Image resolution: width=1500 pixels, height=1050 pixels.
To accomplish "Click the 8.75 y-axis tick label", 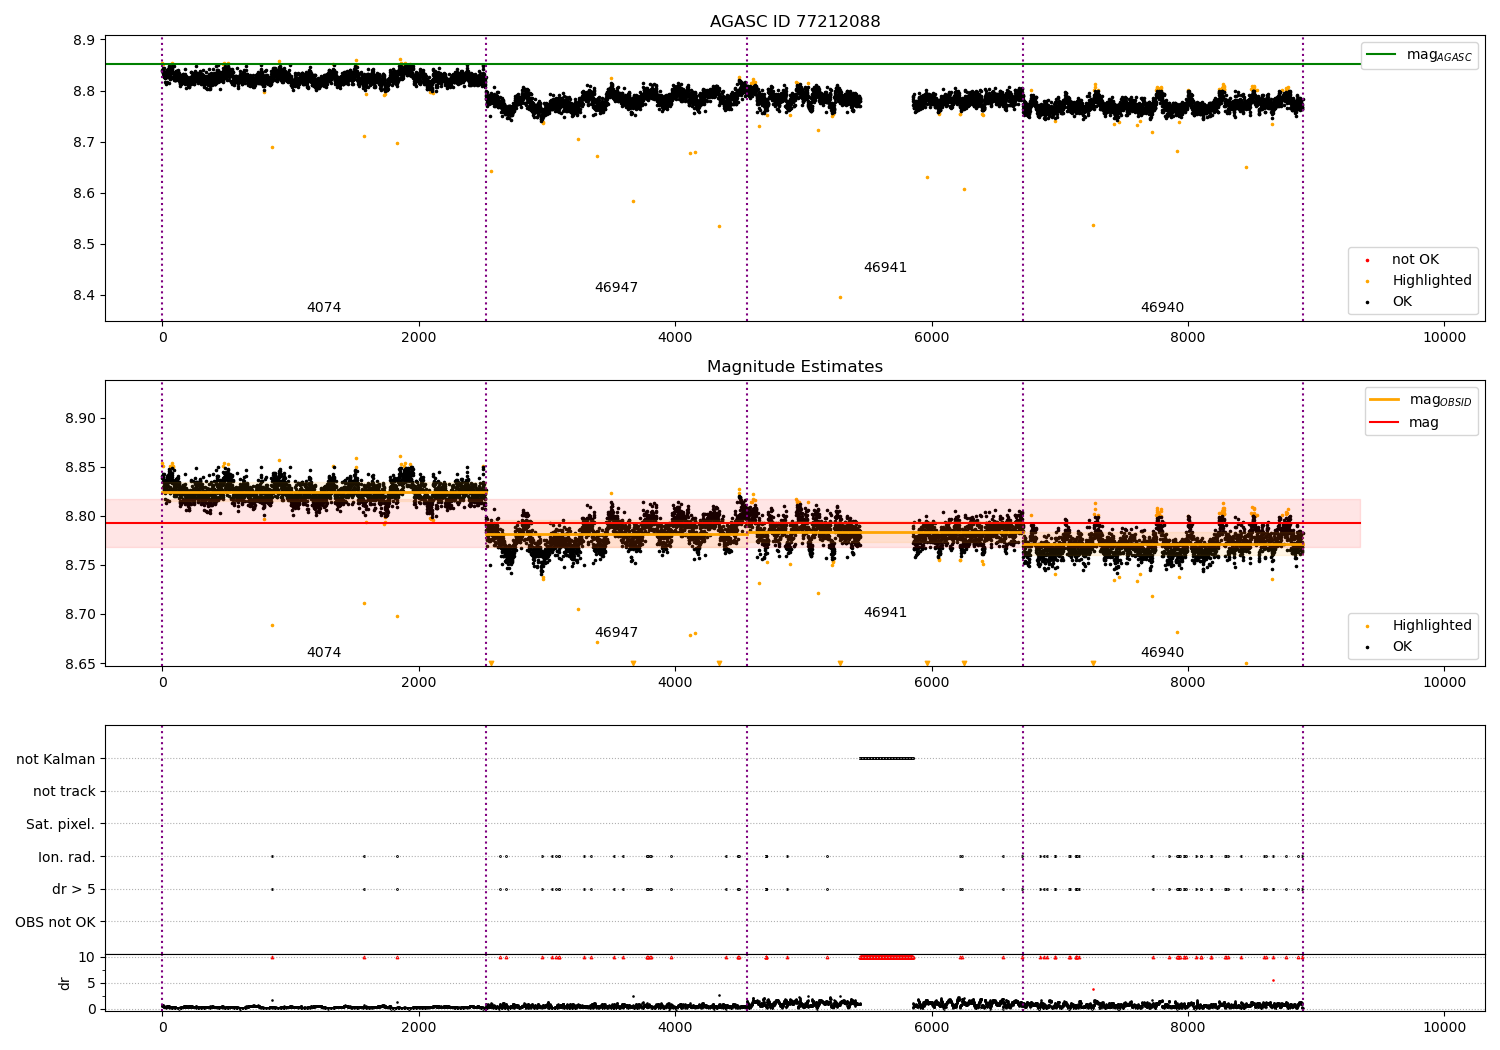I will pos(80,566).
